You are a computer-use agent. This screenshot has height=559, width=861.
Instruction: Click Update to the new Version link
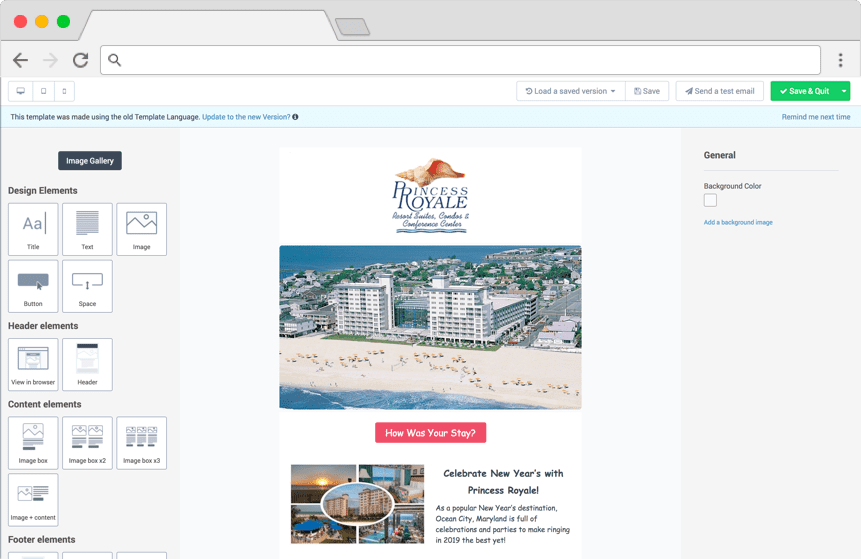(246, 117)
